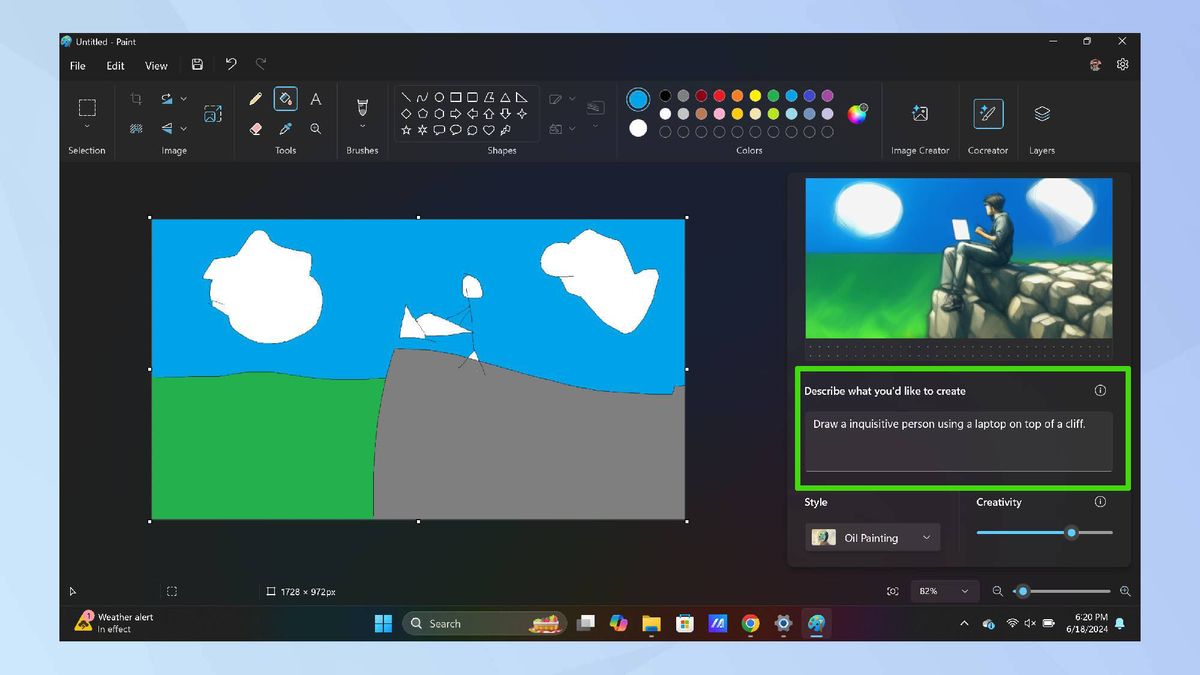Insert Text with the Text tool
This screenshot has height=675, width=1200.
(x=316, y=98)
